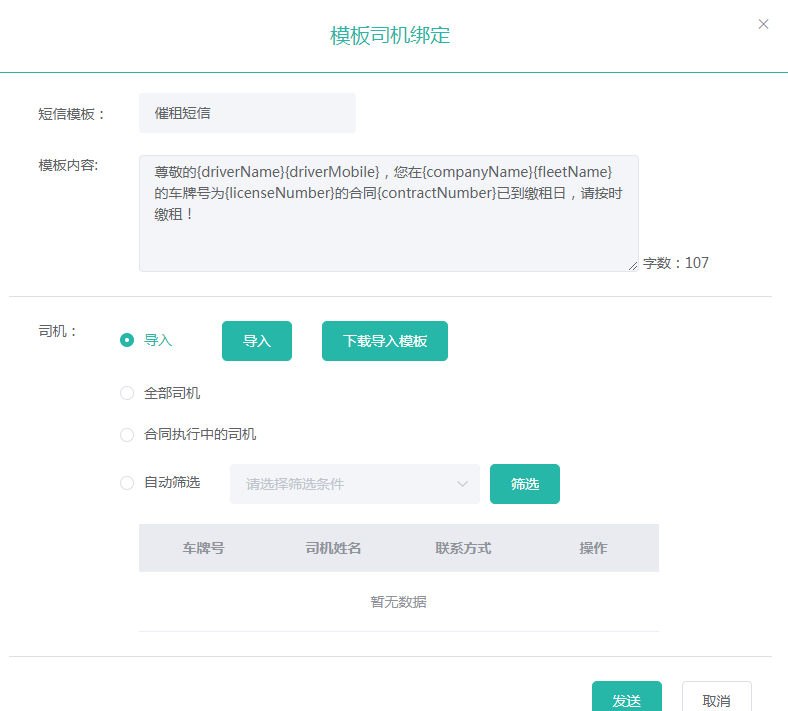Choose the 合同执行中的司机 radio option
This screenshot has width=788, height=711.
[127, 435]
